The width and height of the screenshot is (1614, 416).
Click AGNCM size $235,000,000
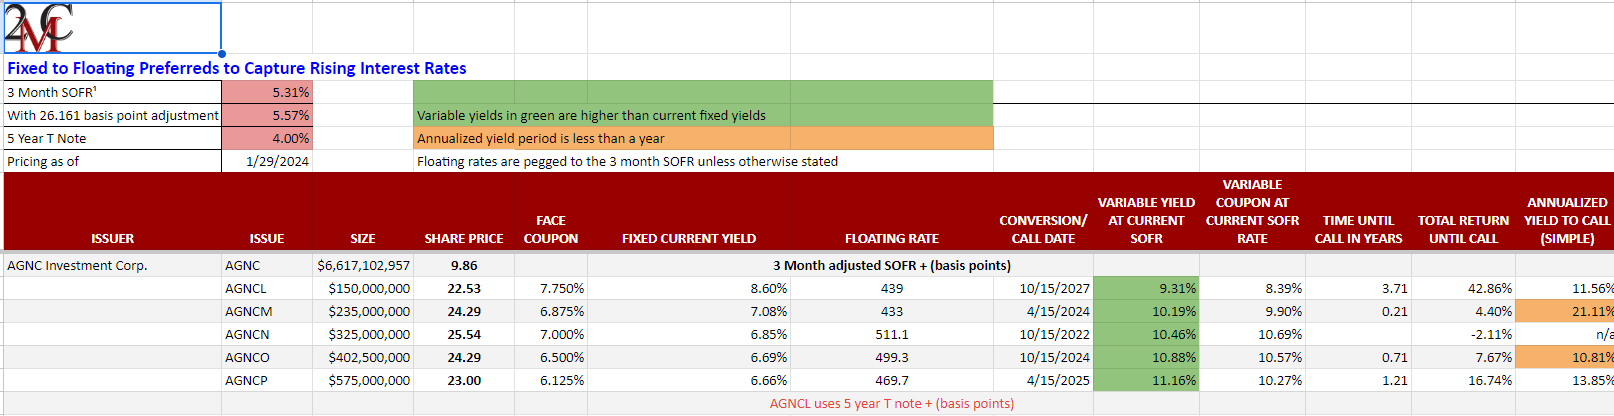[363, 311]
